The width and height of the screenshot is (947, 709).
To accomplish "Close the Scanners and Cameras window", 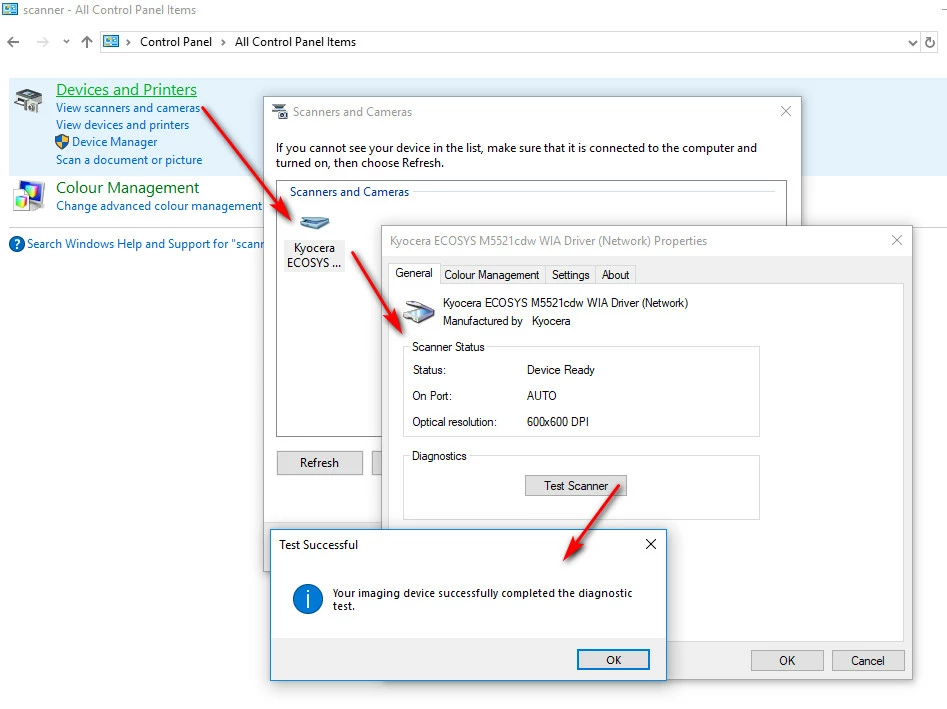I will tap(786, 111).
